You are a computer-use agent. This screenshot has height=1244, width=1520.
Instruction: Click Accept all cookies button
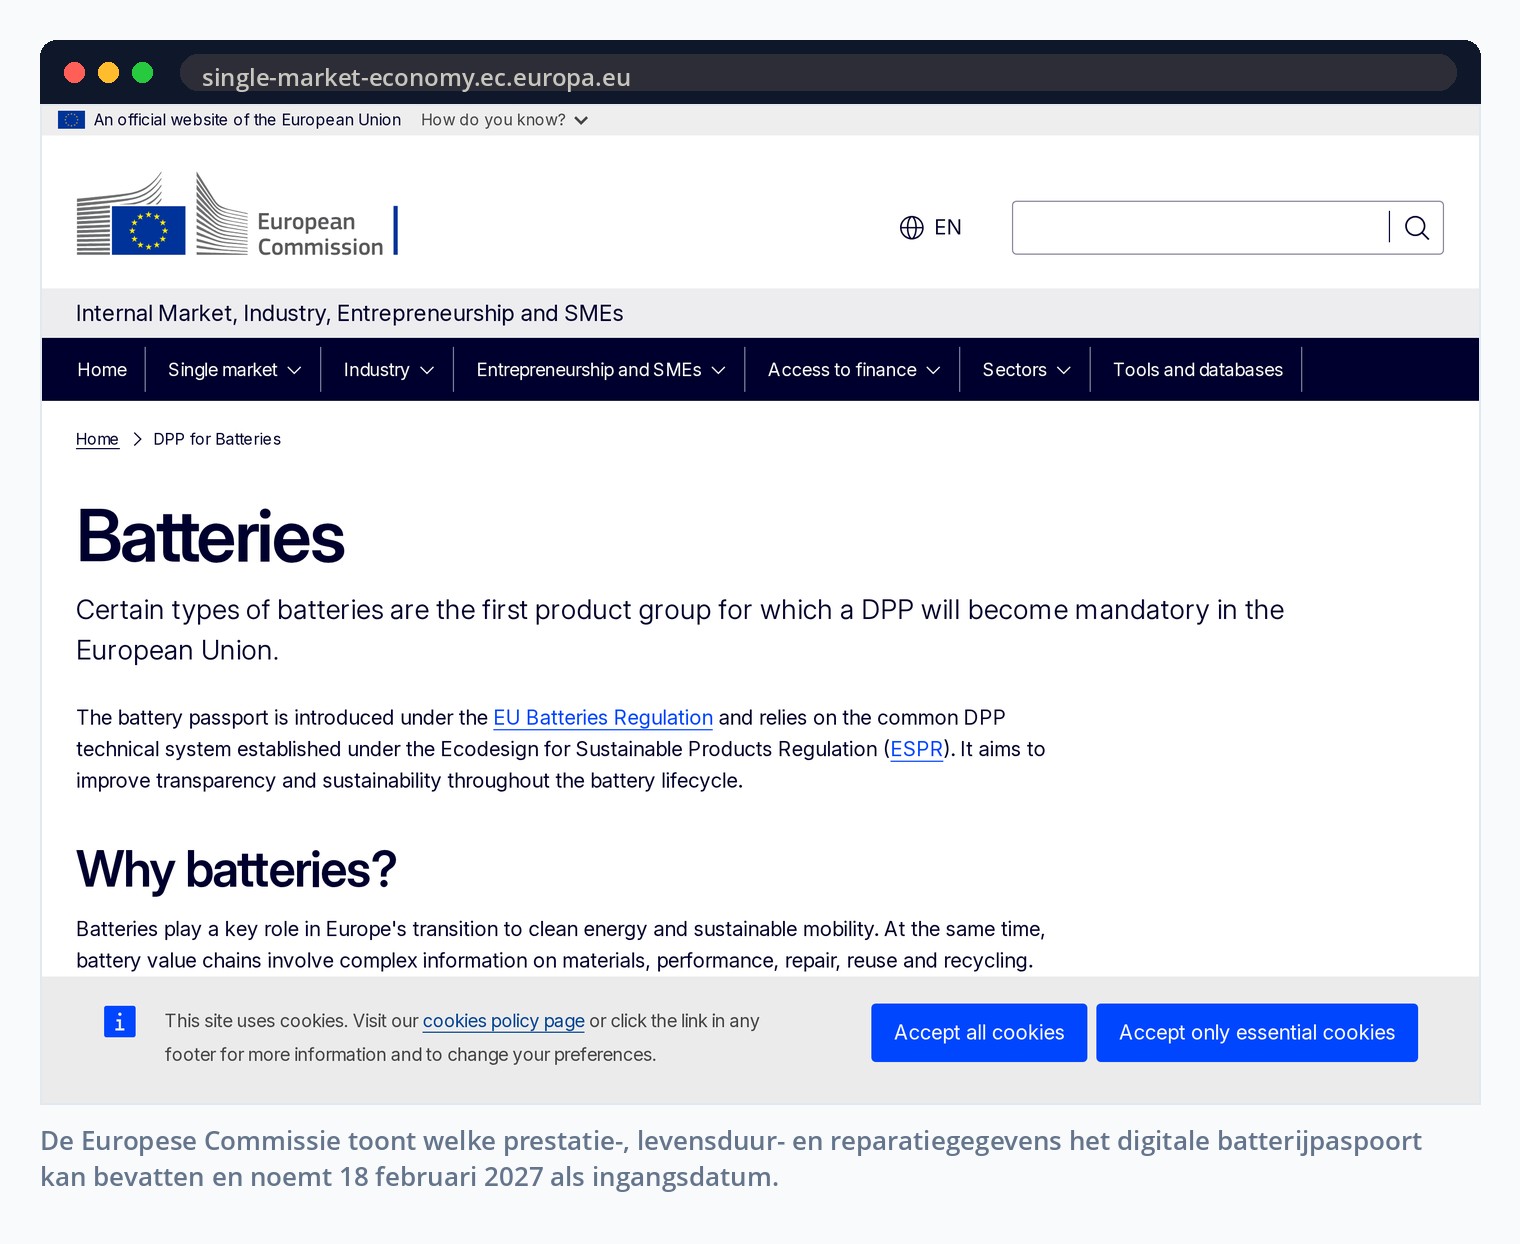coord(979,1033)
